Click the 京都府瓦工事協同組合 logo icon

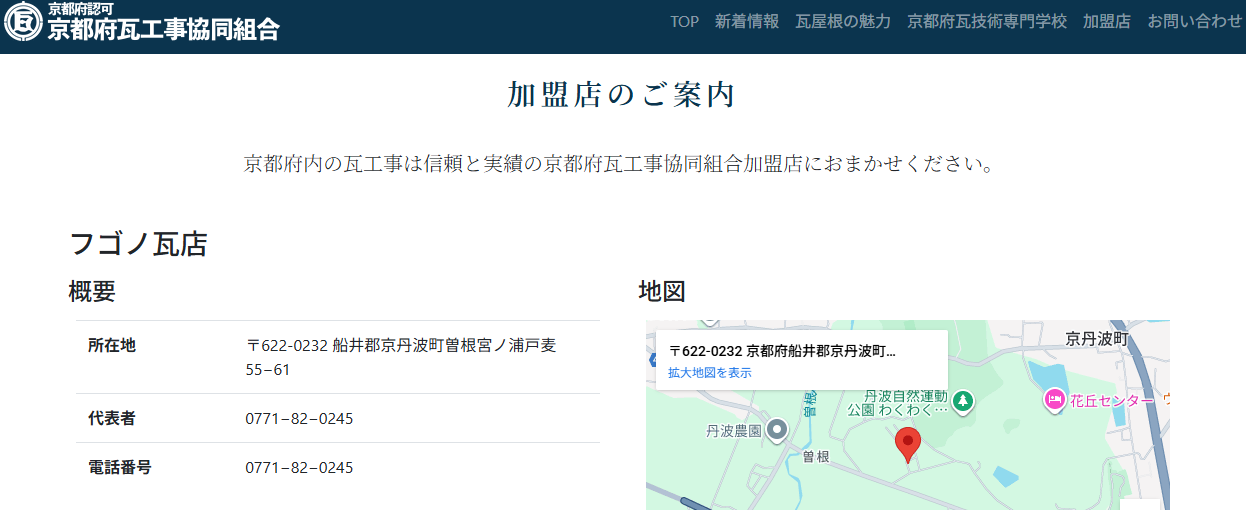click(x=23, y=21)
